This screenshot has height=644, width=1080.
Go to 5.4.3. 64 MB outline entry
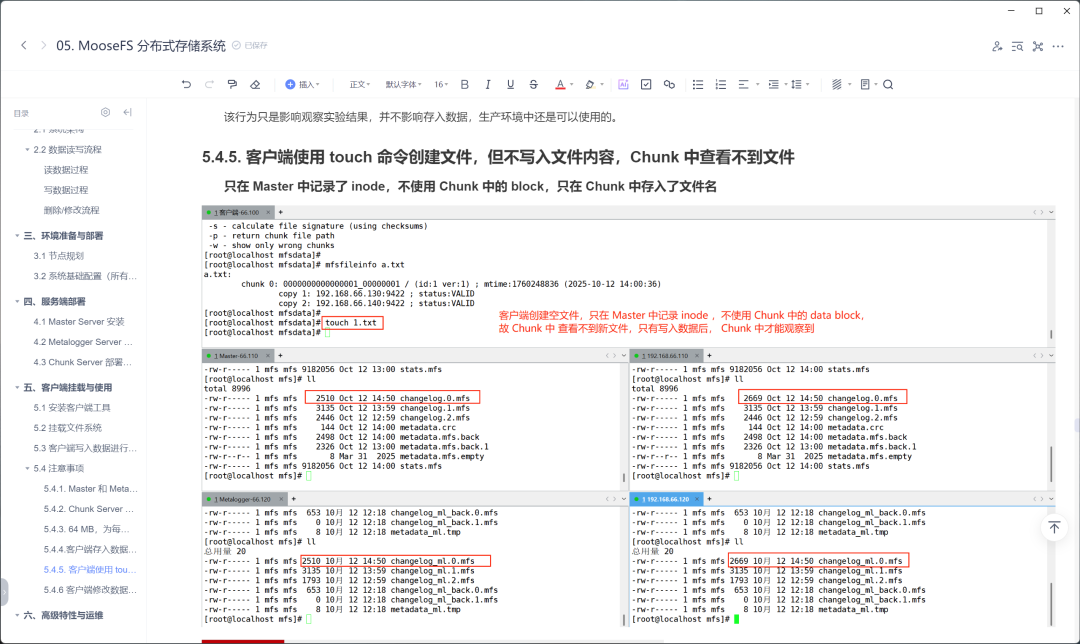[87, 529]
